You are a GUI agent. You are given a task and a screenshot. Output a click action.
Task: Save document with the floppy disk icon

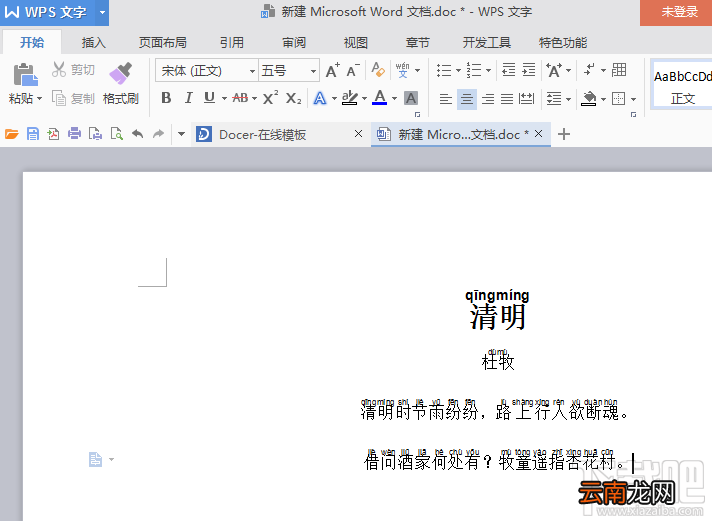click(33, 134)
